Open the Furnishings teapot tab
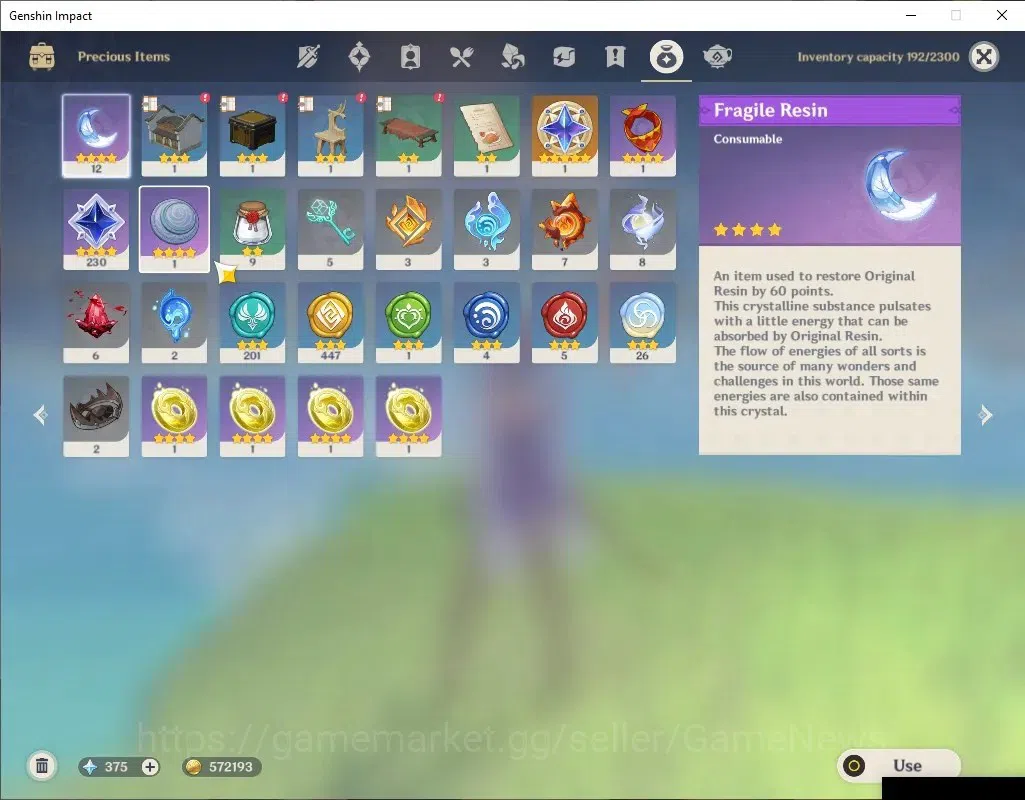Image resolution: width=1025 pixels, height=800 pixels. point(717,57)
